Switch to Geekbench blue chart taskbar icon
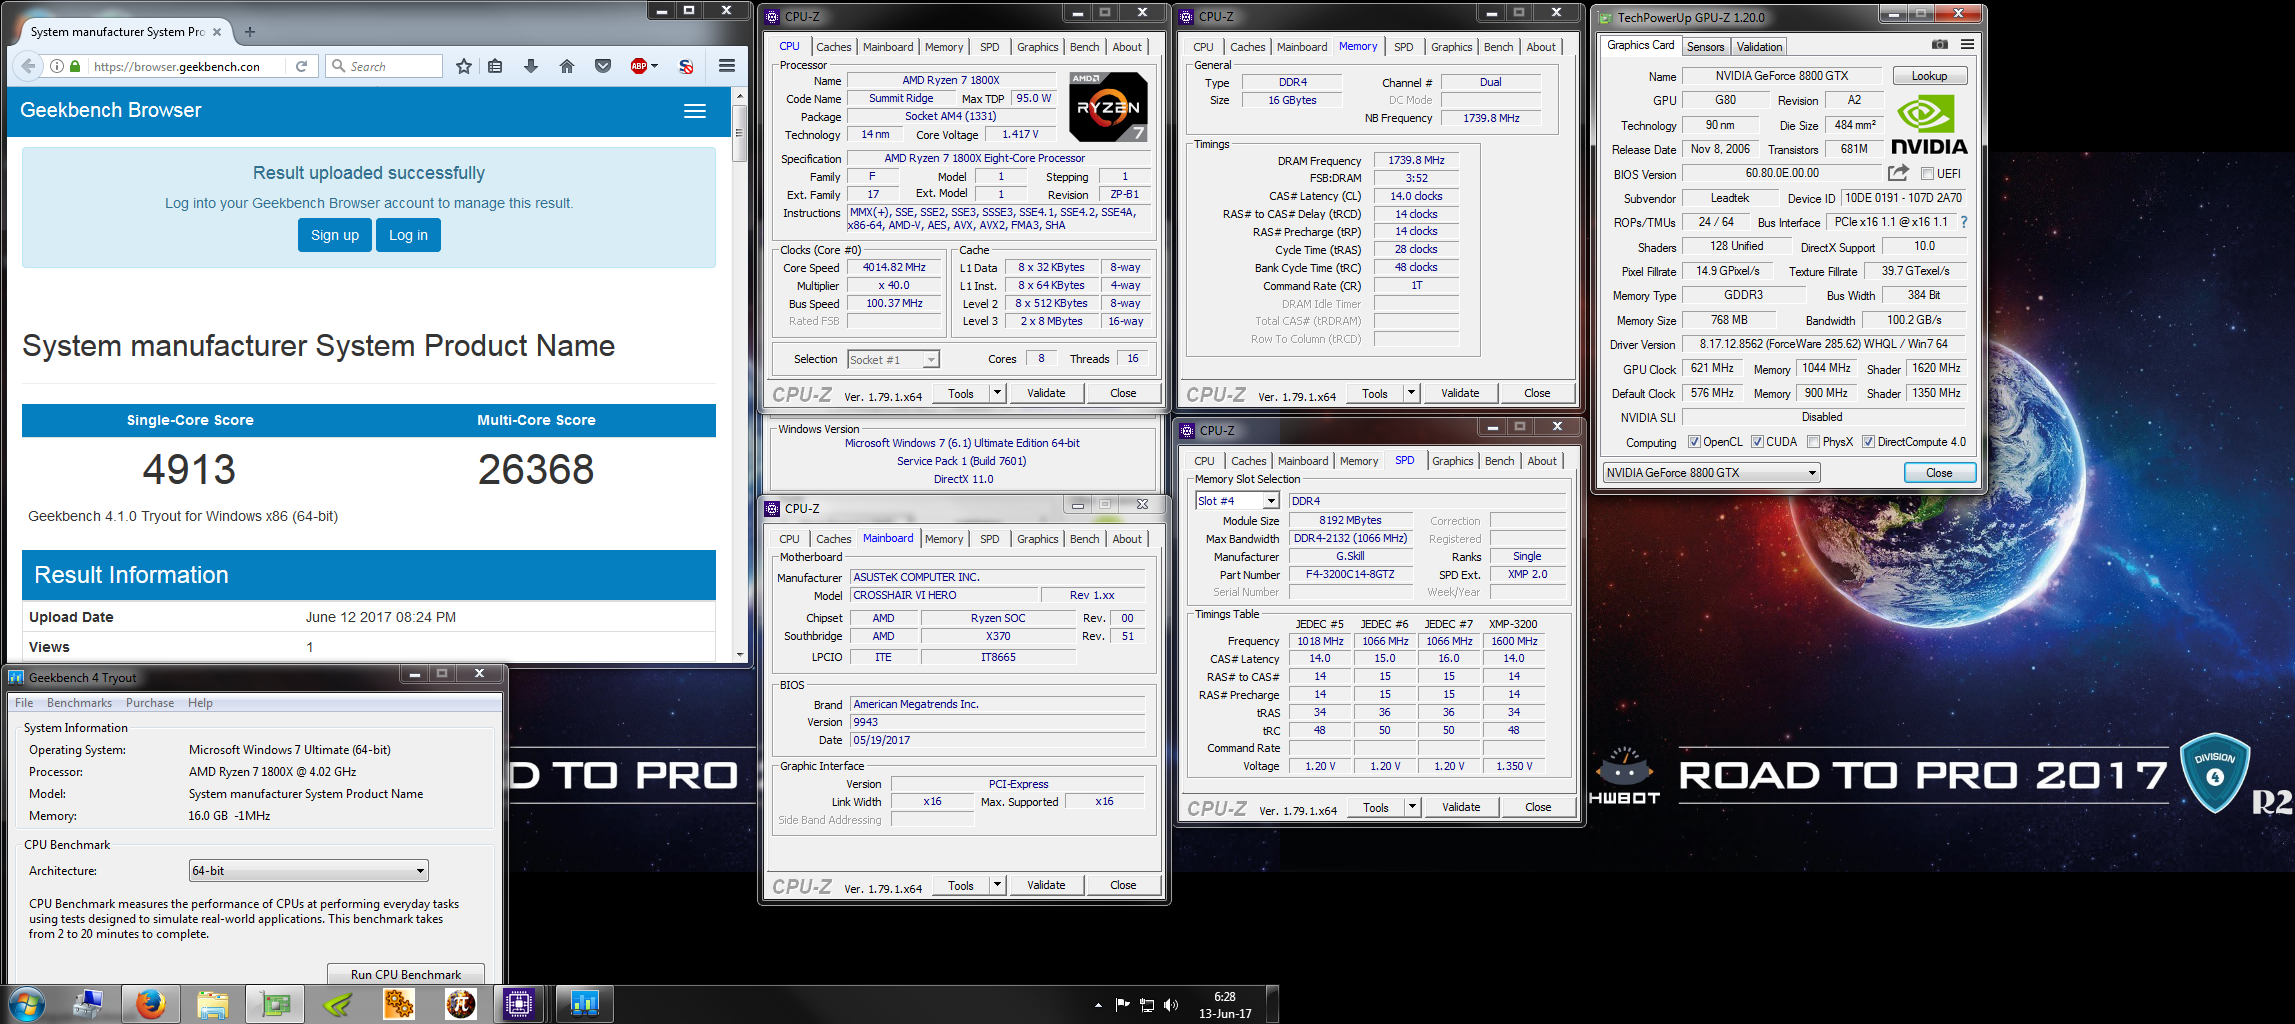Viewport: 2295px width, 1024px height. click(584, 1004)
